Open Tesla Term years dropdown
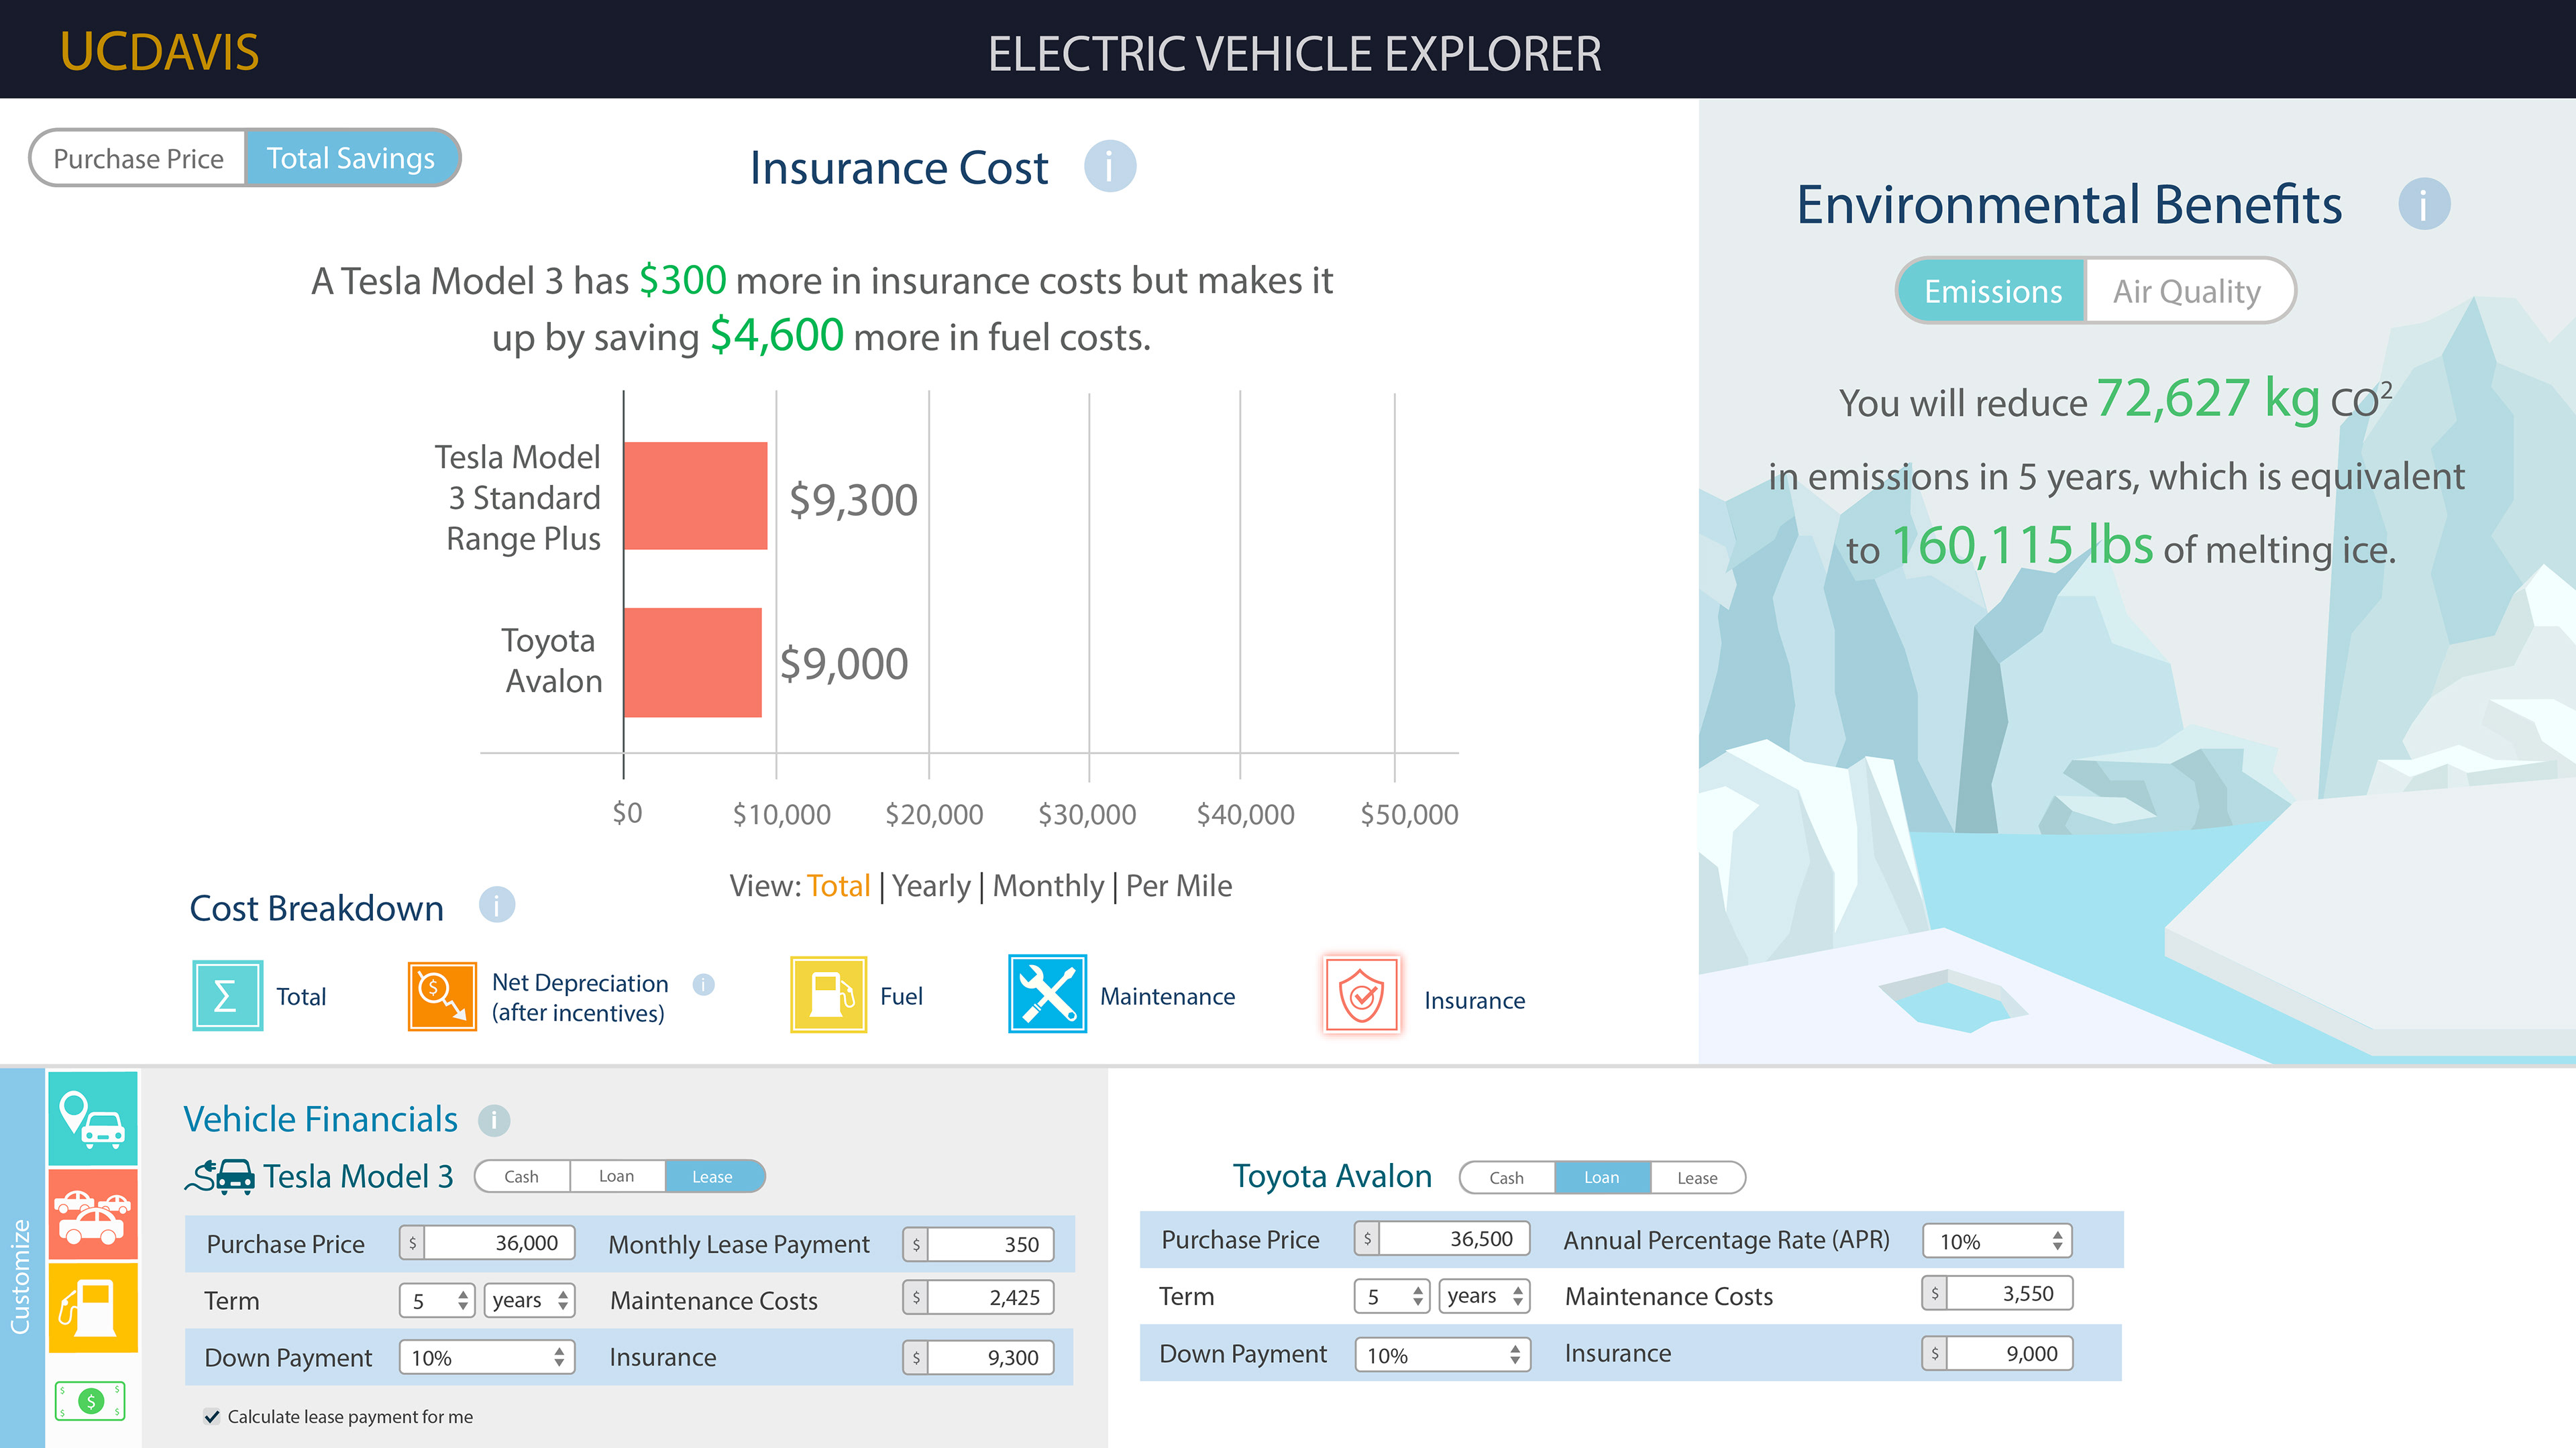Viewport: 2576px width, 1448px height. coord(530,1300)
